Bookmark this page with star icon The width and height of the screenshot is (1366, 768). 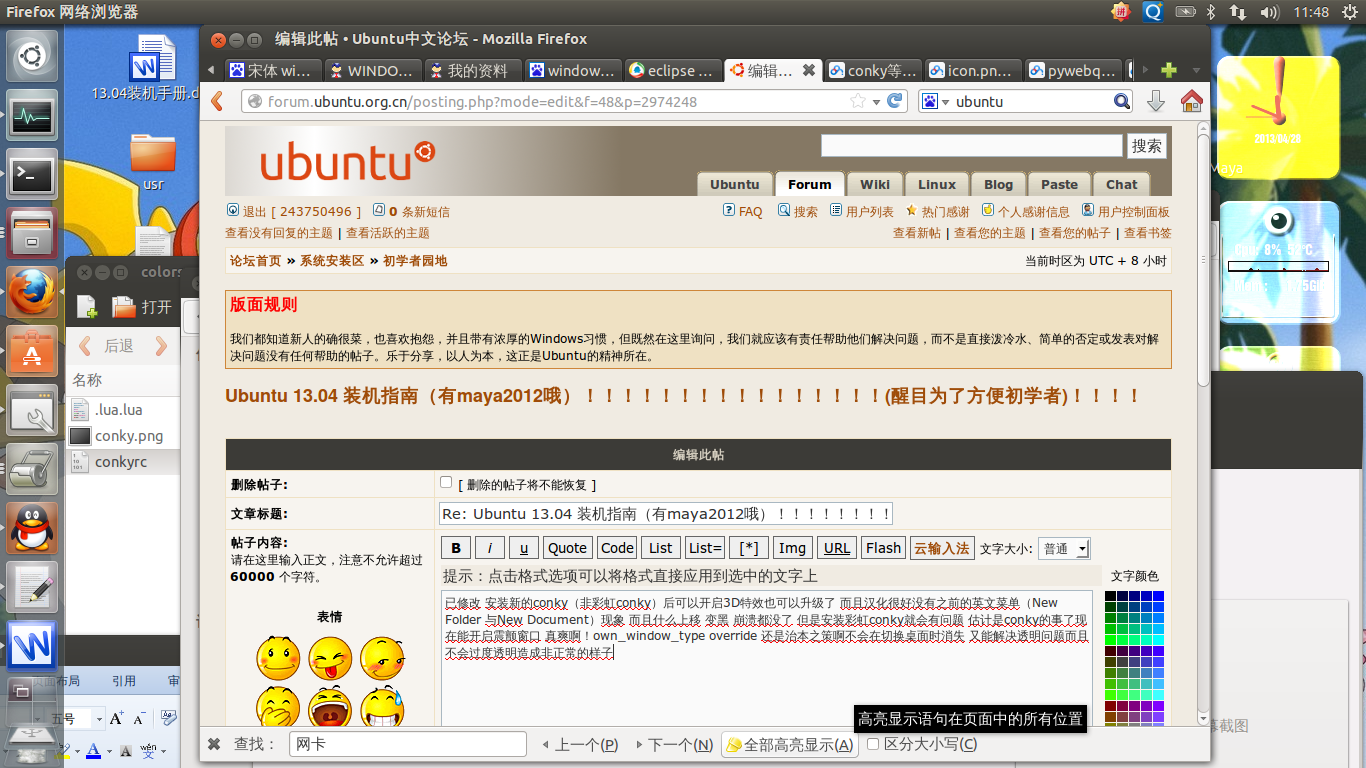pyautogui.click(x=858, y=101)
